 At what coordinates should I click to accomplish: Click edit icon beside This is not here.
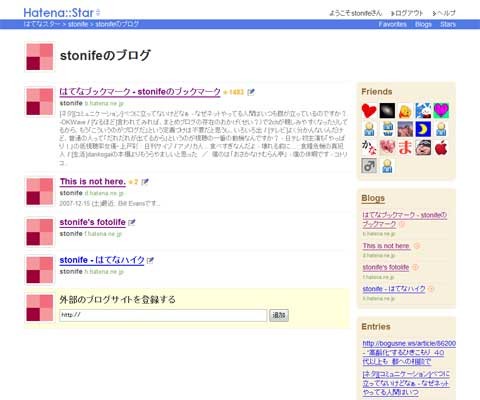(145, 182)
